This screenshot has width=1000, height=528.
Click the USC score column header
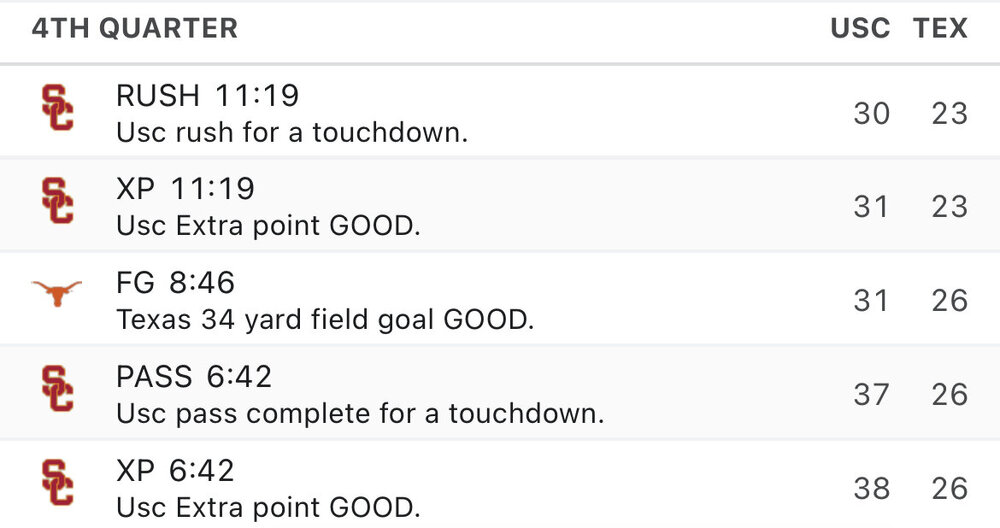click(860, 28)
